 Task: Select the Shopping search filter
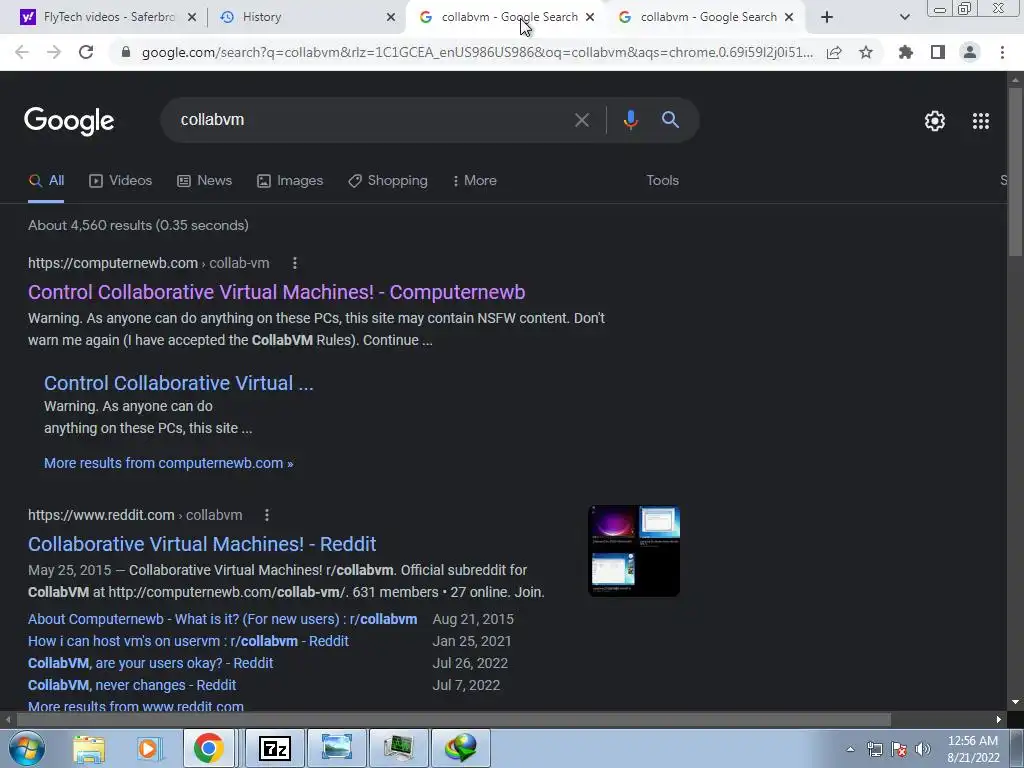388,181
